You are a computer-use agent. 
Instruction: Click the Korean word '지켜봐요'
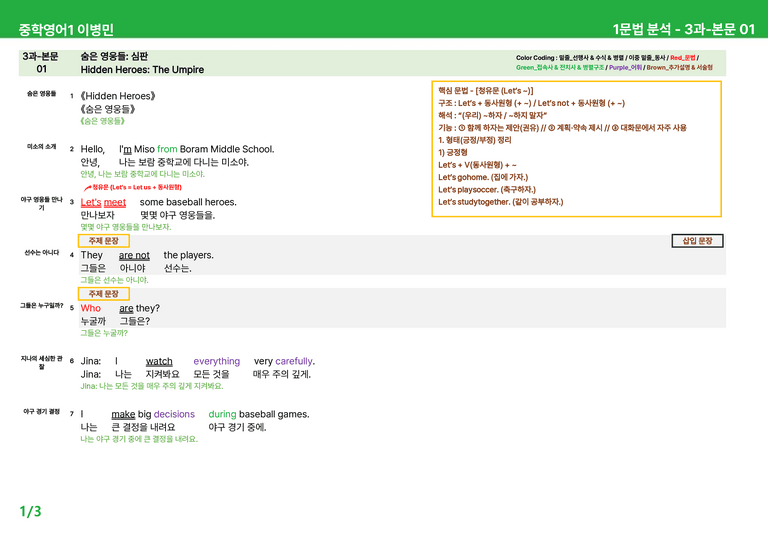pos(163,374)
